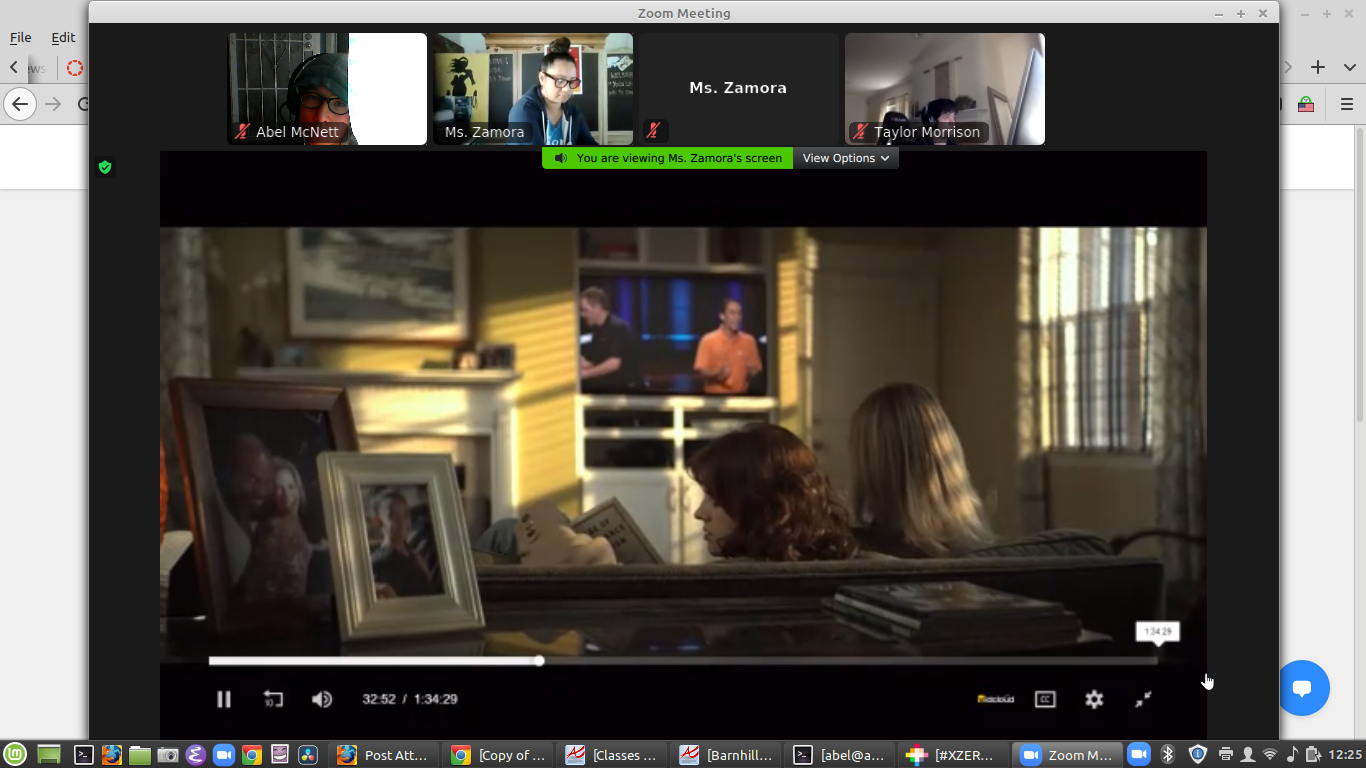This screenshot has height=768, width=1366.
Task: Launch Zoom from the panel launcher
Action: 224,755
